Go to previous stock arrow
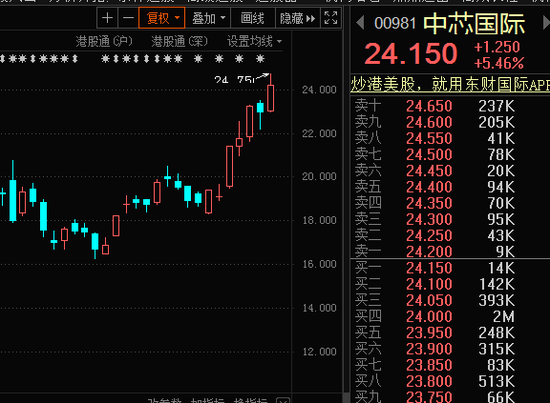This screenshot has height=403, width=550. pyautogui.click(x=360, y=23)
